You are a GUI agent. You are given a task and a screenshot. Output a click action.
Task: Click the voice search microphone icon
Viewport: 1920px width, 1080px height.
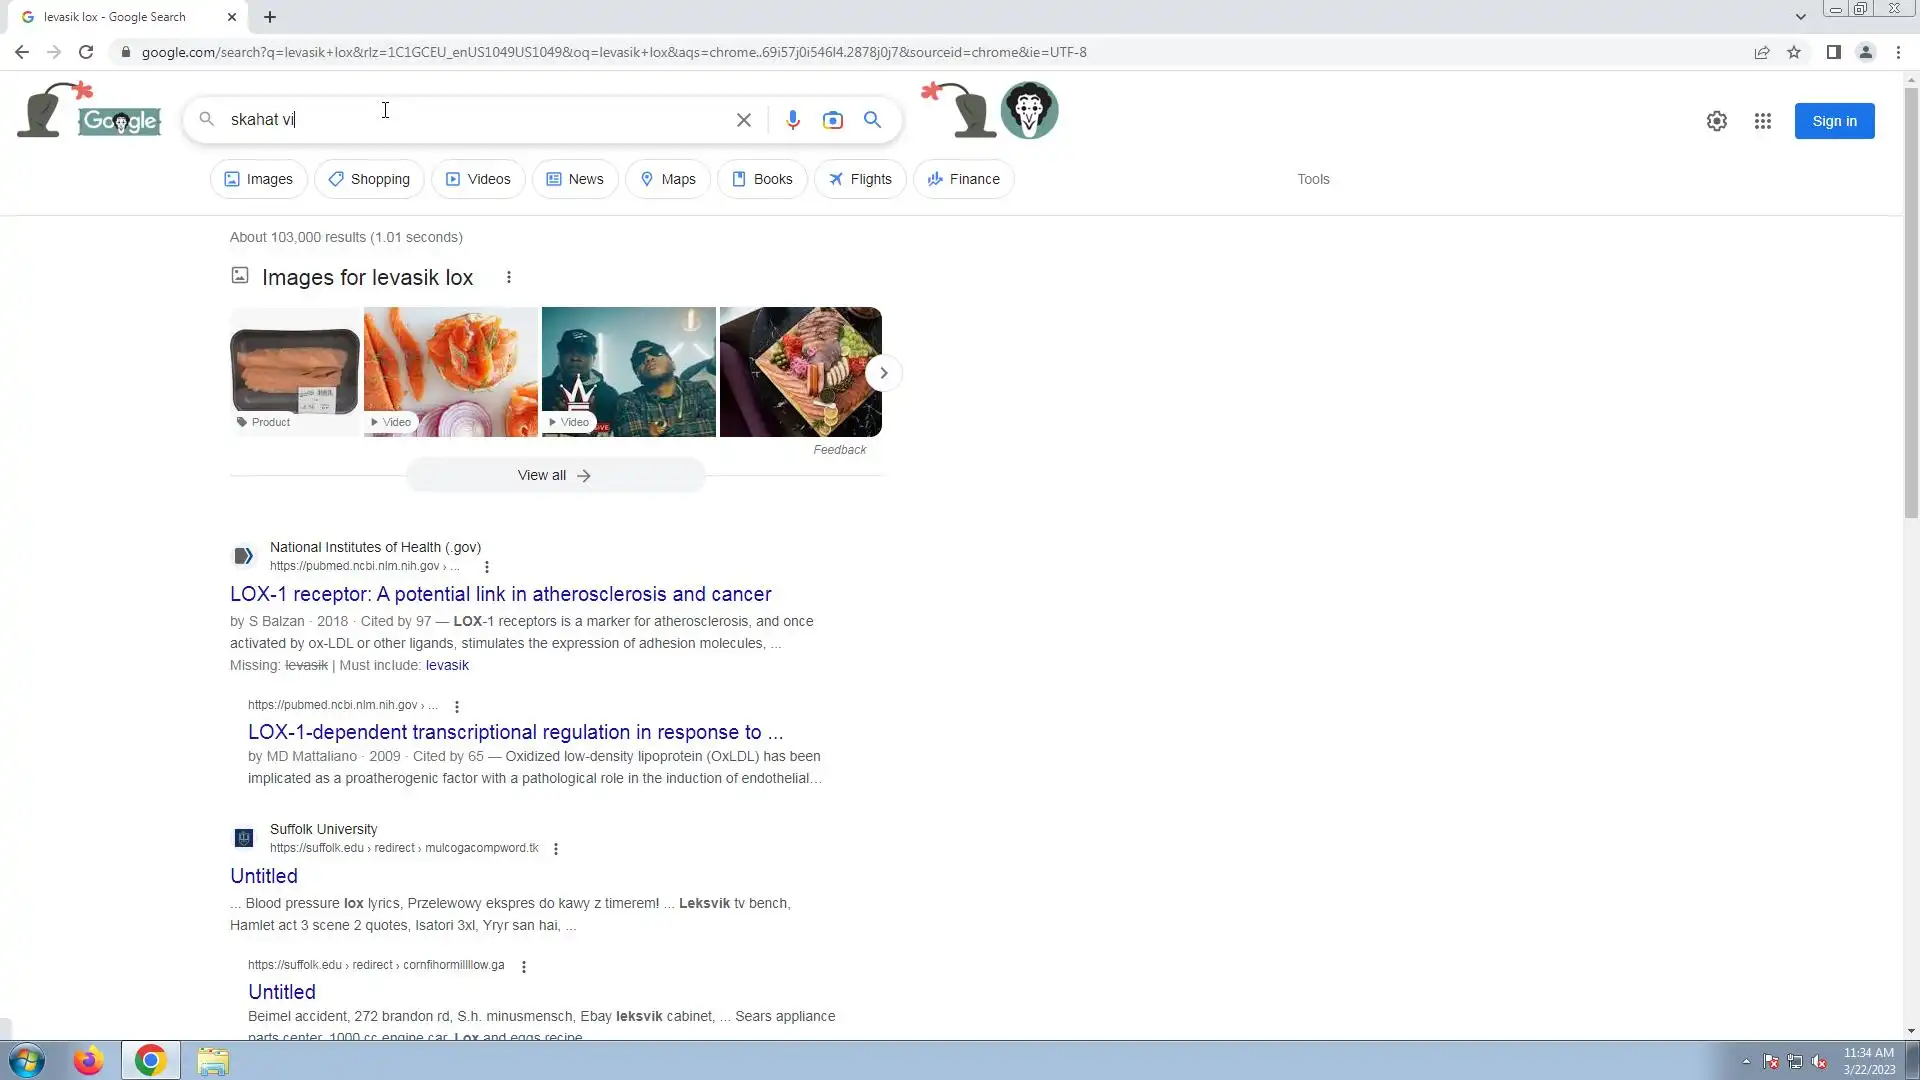click(792, 120)
